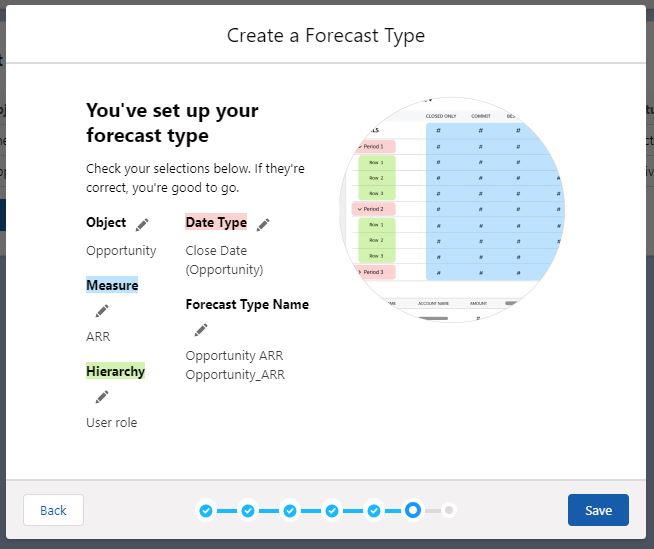Click the circular forecast preview illustration
The width and height of the screenshot is (654, 549).
click(x=452, y=210)
